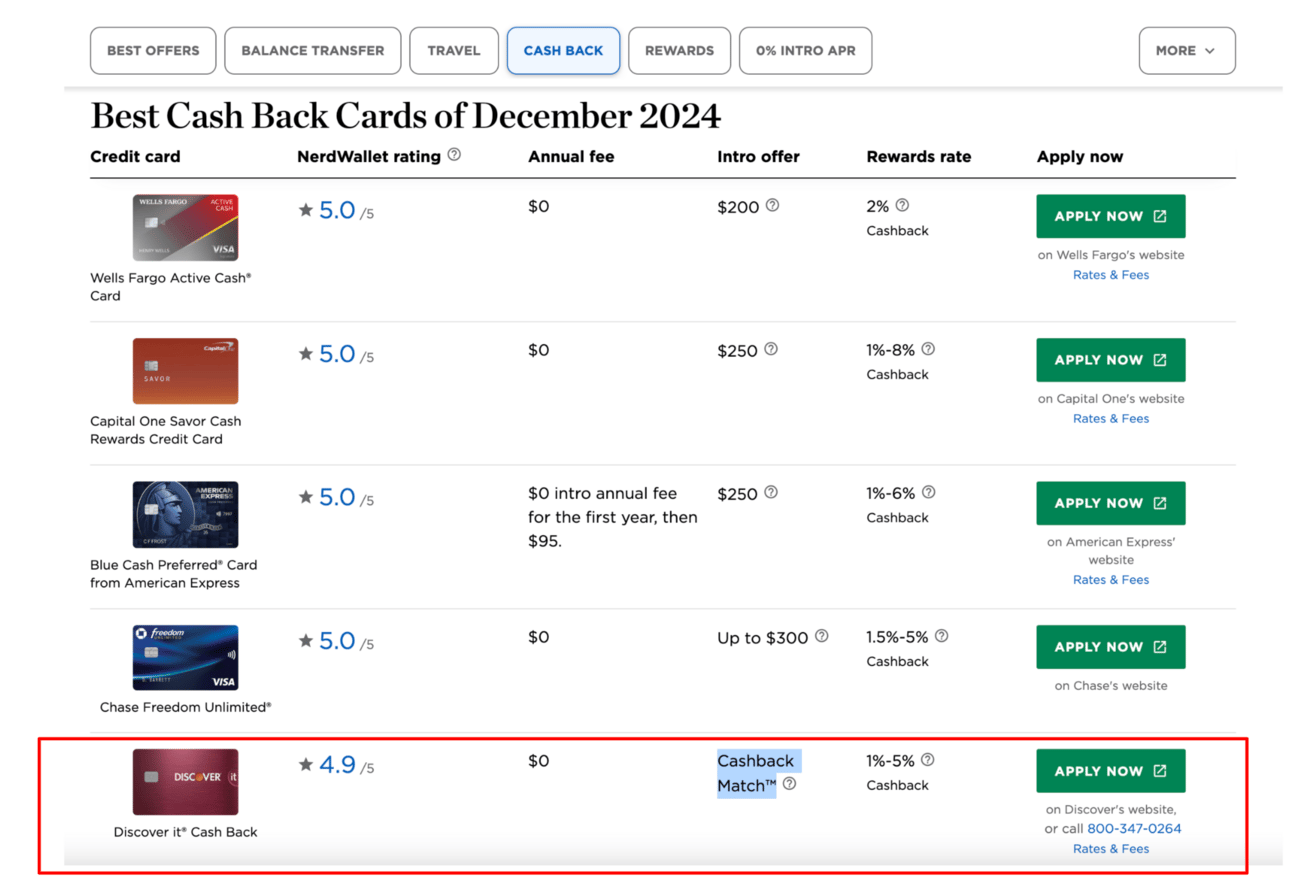Click the Best Cash Back Cards heading
This screenshot has height=884, width=1292.
pyautogui.click(x=406, y=116)
